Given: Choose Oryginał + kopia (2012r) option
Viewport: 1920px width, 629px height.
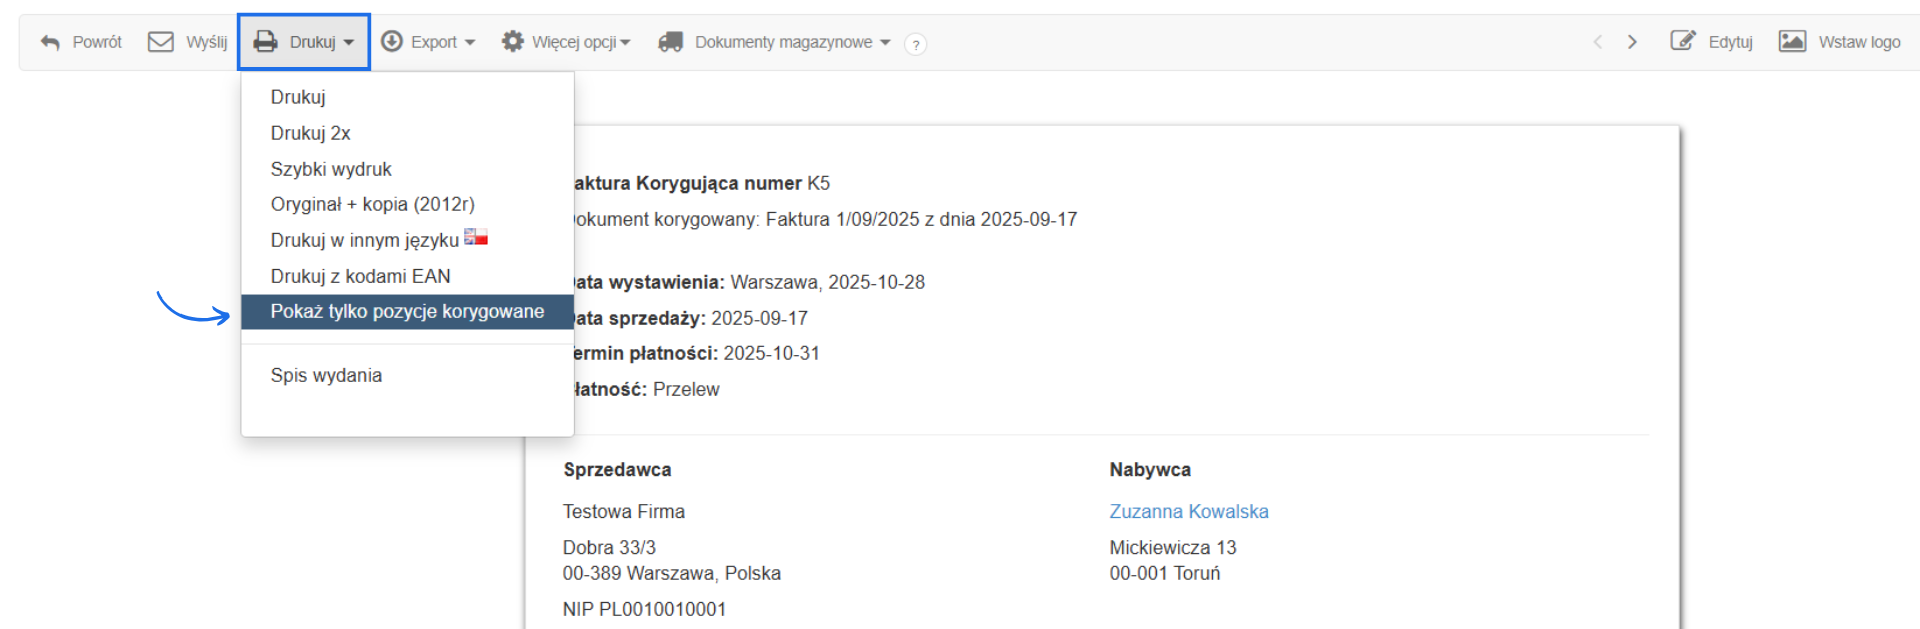Looking at the screenshot, I should coord(407,204).
